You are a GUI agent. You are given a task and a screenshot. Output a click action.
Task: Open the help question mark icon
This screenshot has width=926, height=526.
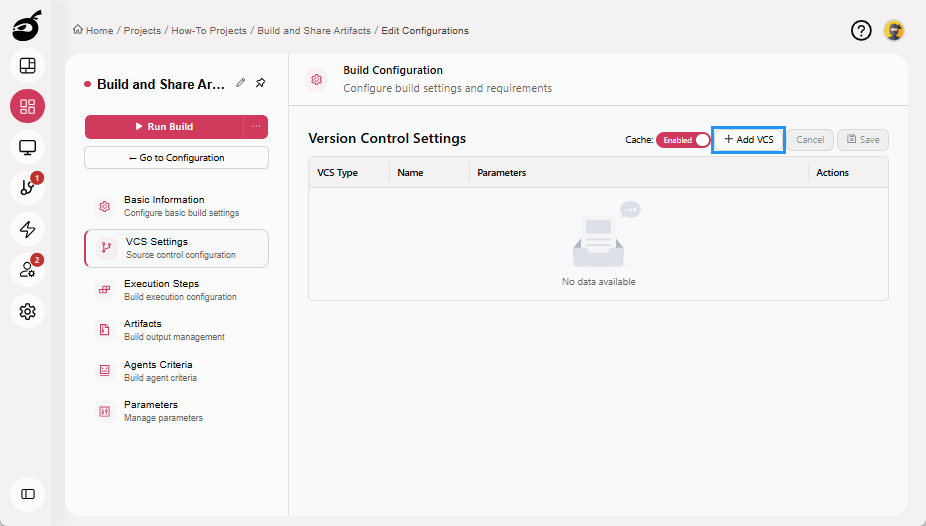(861, 30)
